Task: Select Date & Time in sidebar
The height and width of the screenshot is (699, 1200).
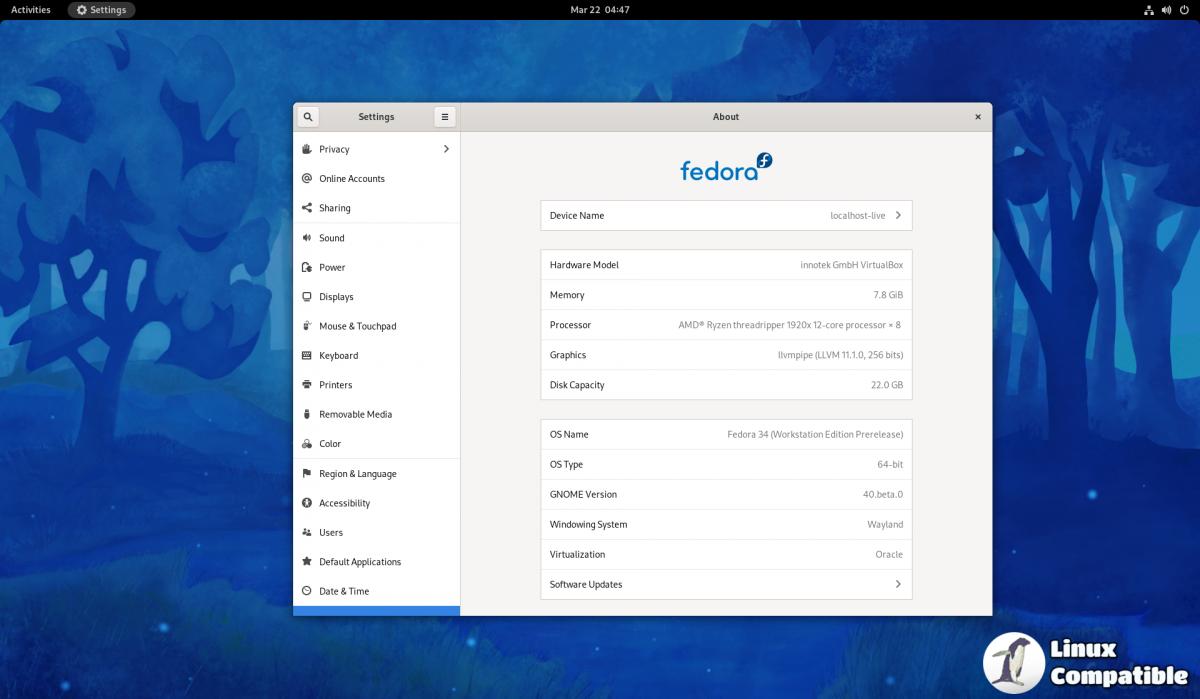Action: pyautogui.click(x=344, y=591)
